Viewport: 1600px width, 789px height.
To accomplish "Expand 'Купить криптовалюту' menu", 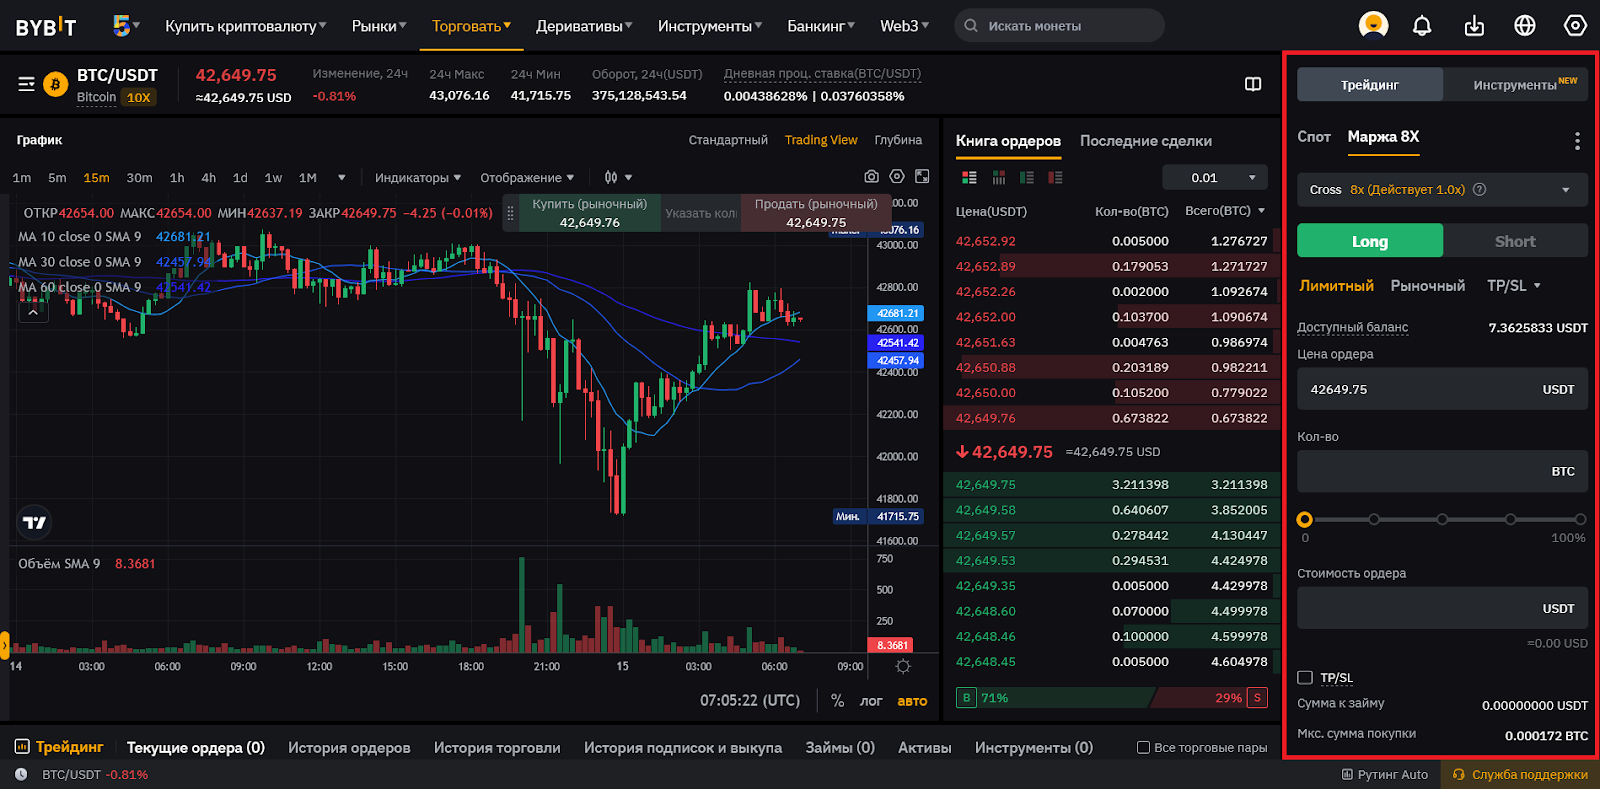I will (x=245, y=26).
